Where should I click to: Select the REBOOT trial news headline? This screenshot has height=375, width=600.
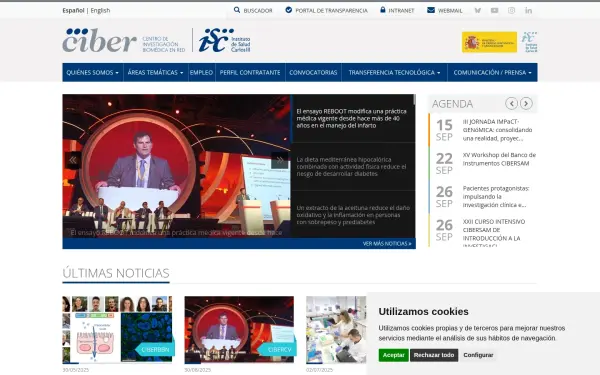tap(352, 118)
